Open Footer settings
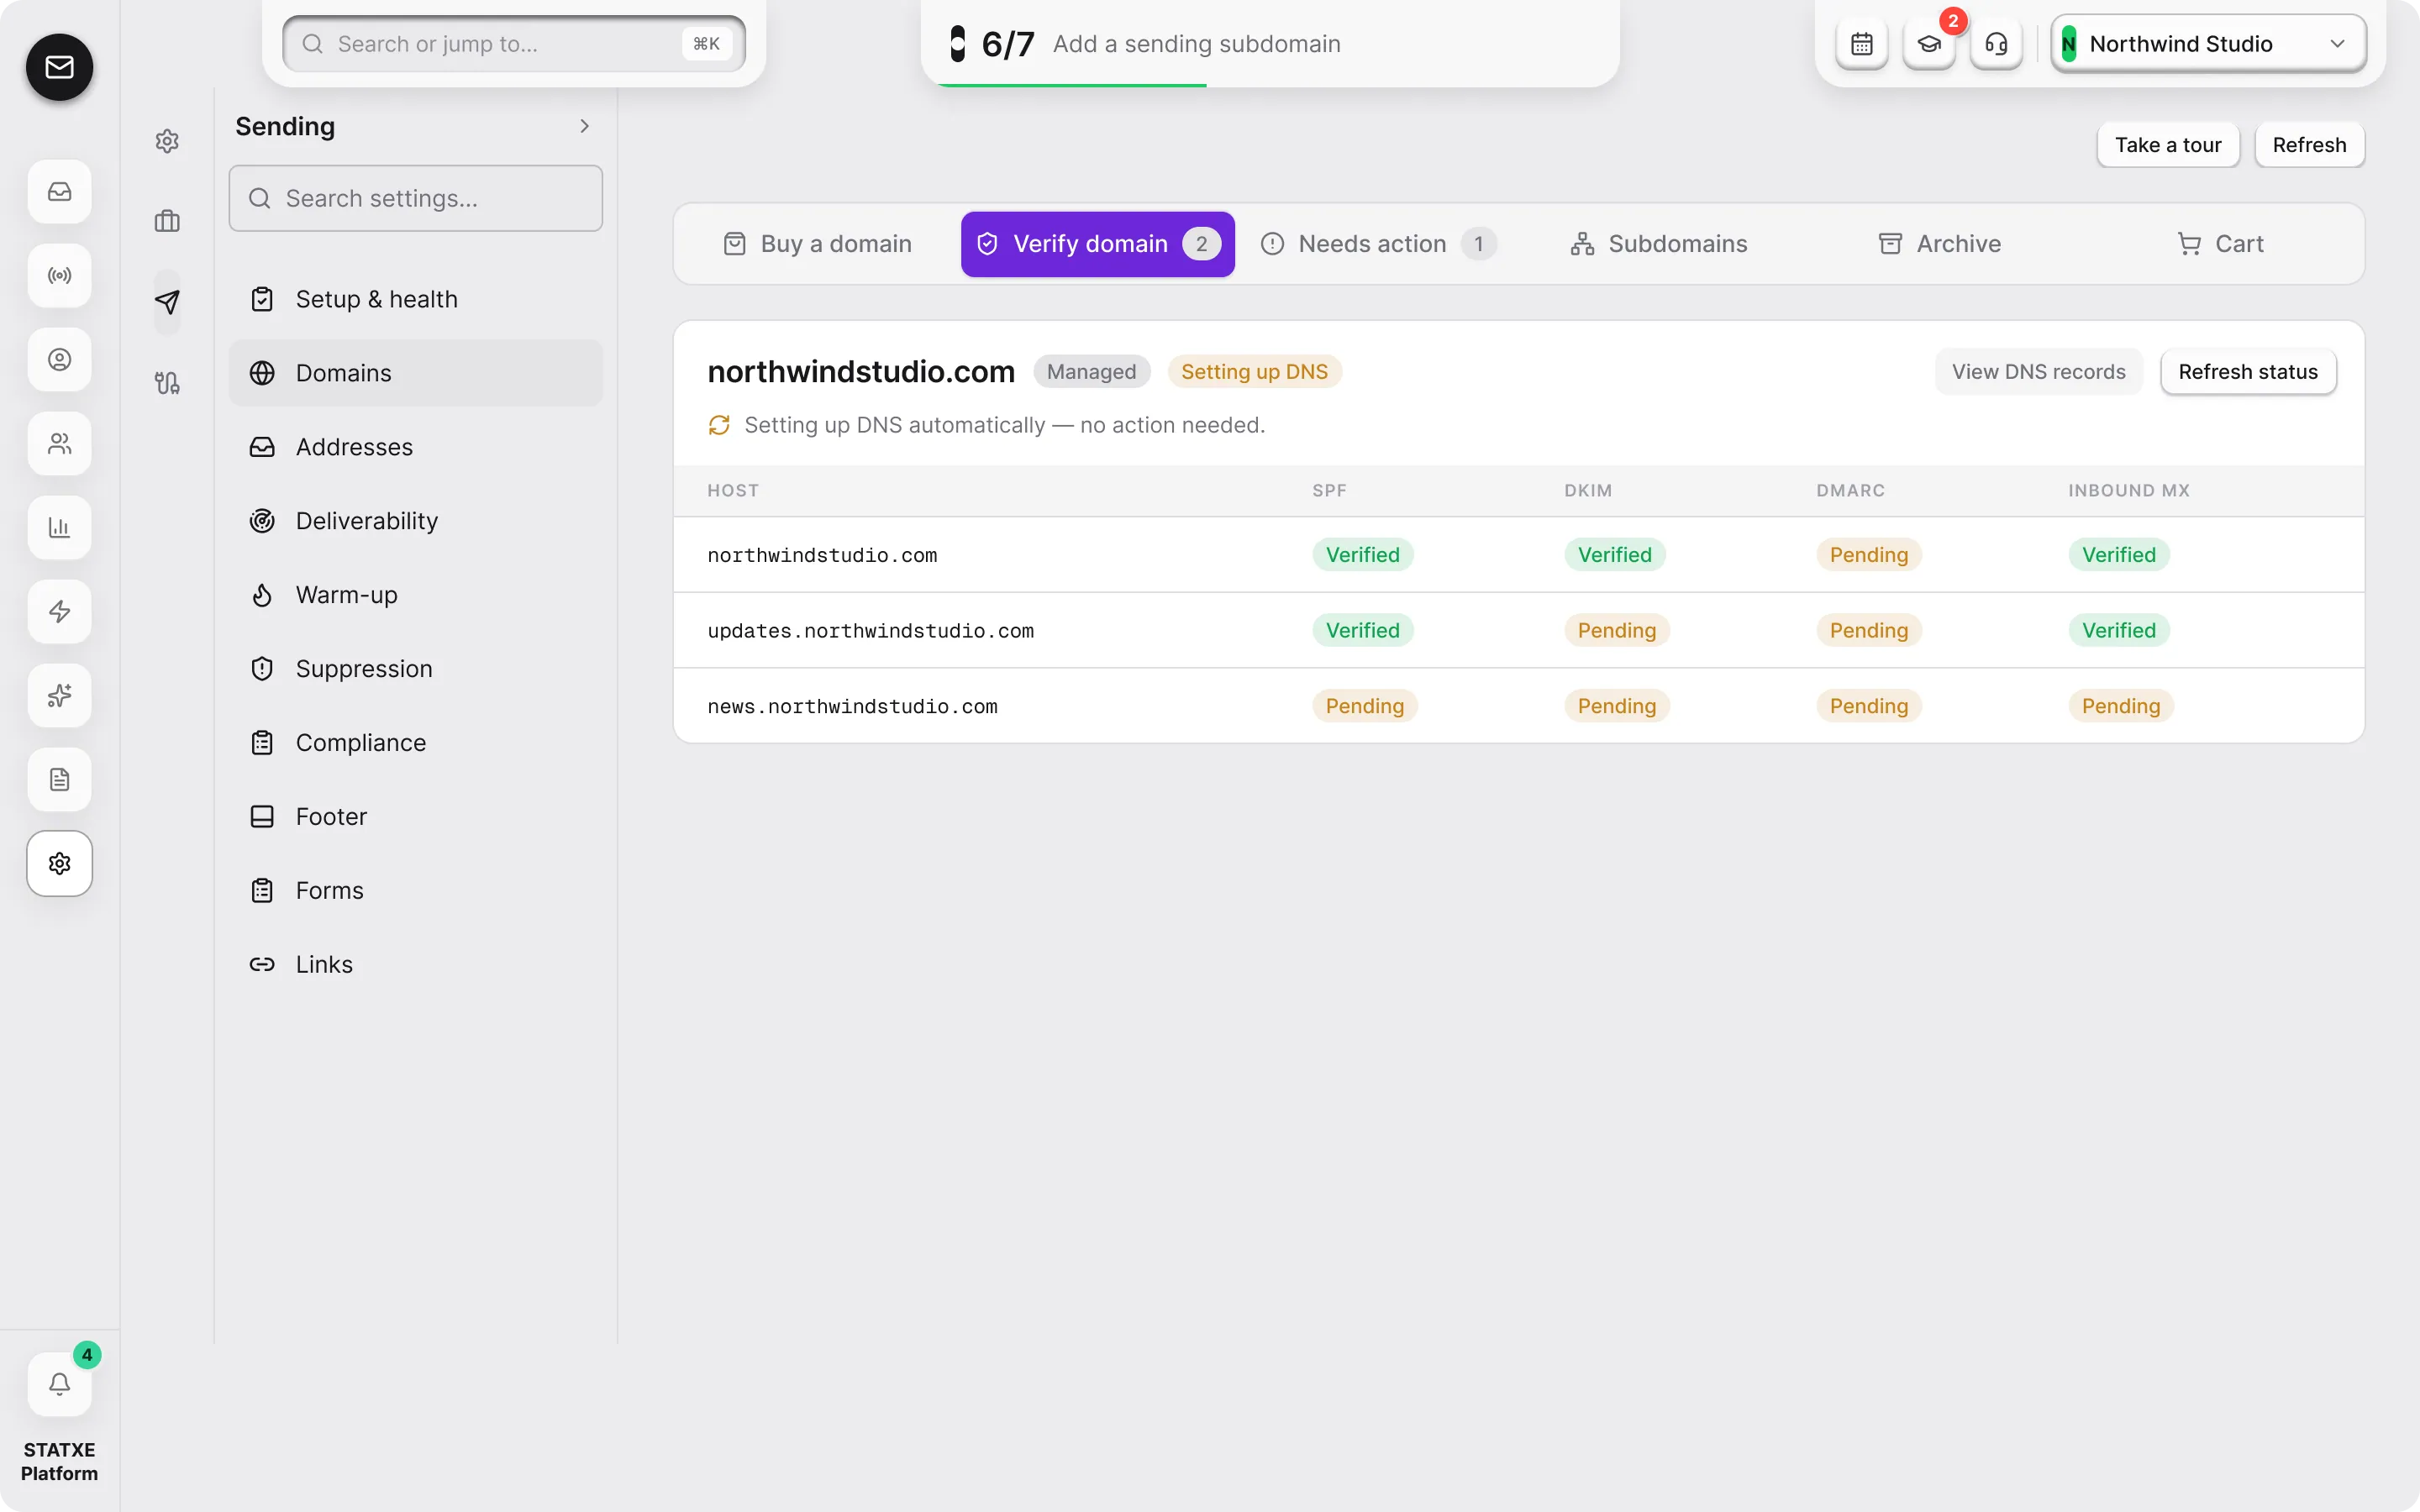2420x1512 pixels. (415, 817)
